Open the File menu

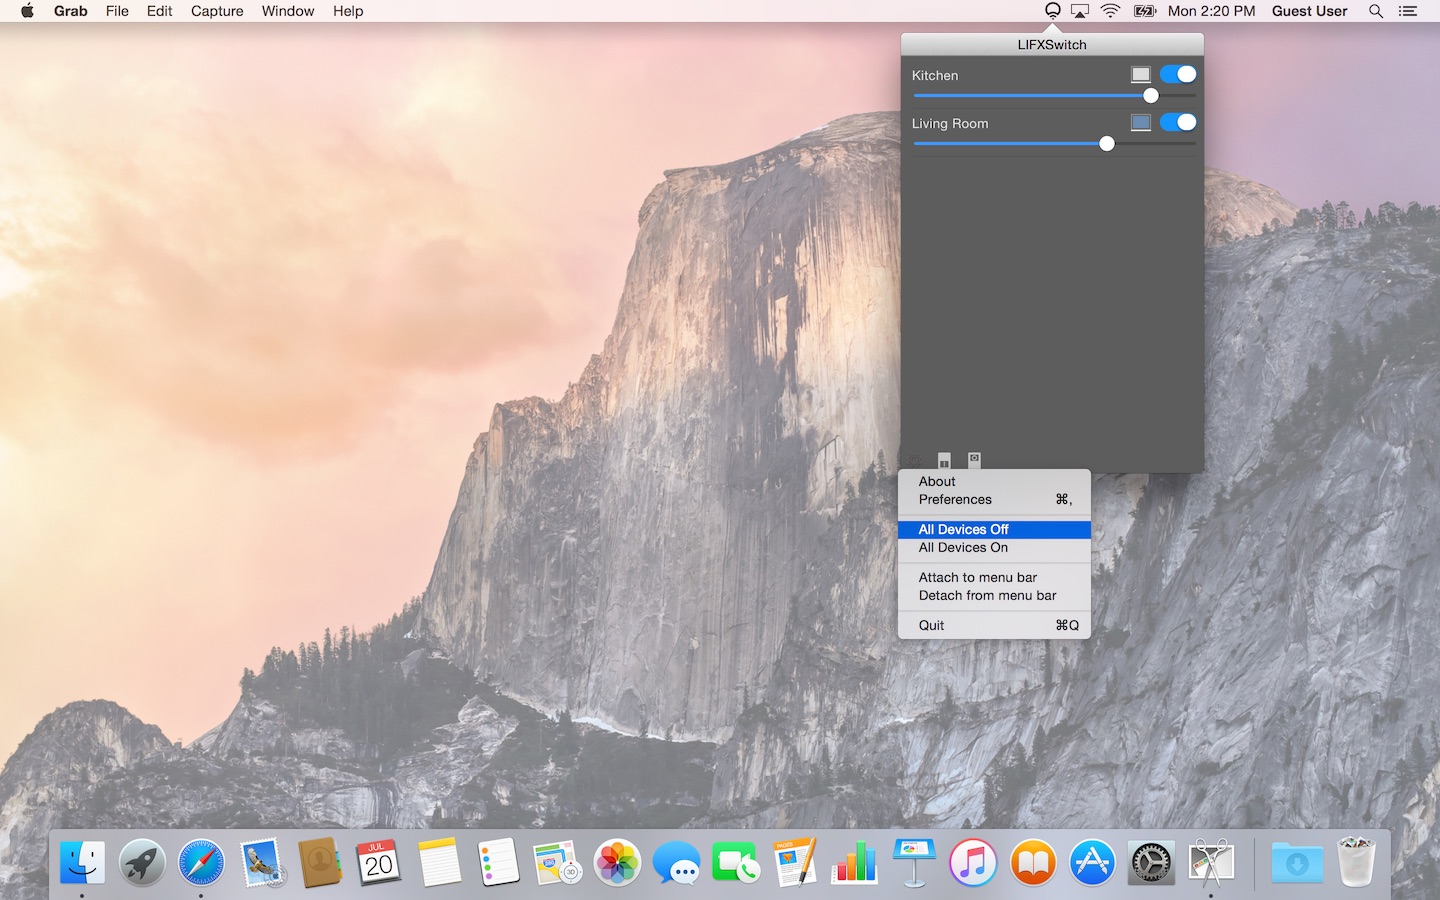117,11
